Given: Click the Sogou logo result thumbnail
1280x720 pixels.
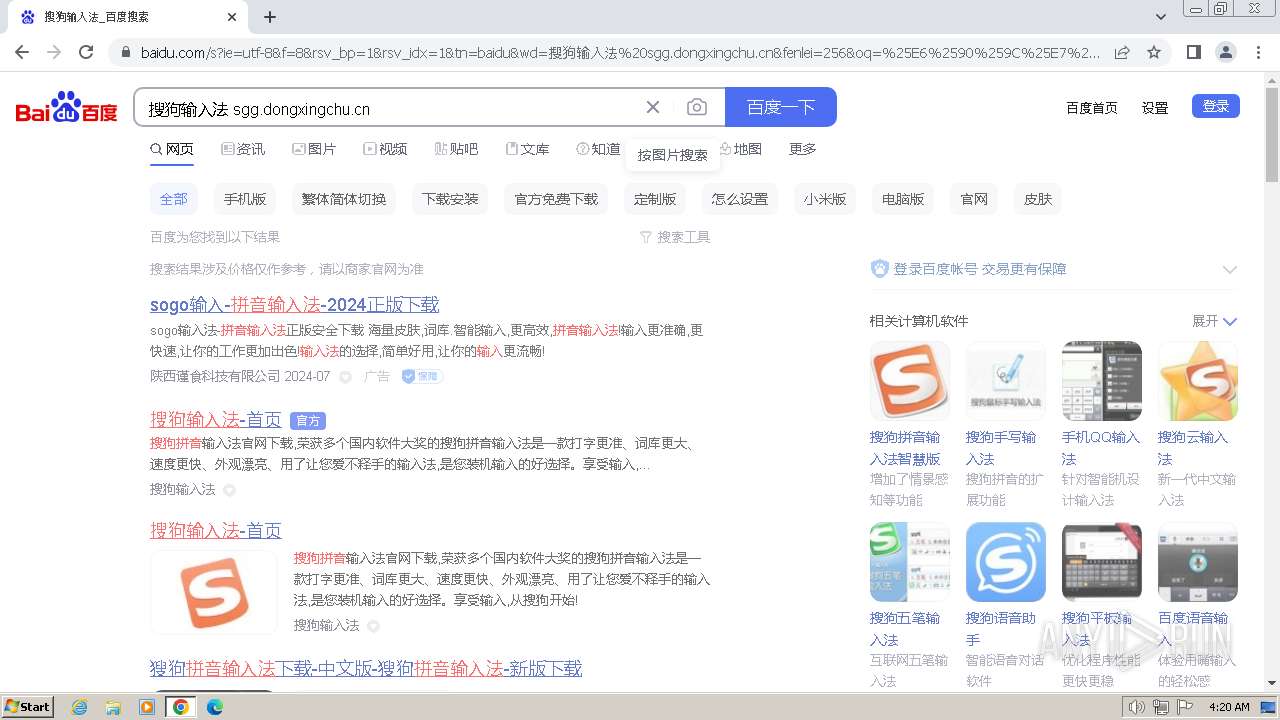Looking at the screenshot, I should pyautogui.click(x=214, y=592).
